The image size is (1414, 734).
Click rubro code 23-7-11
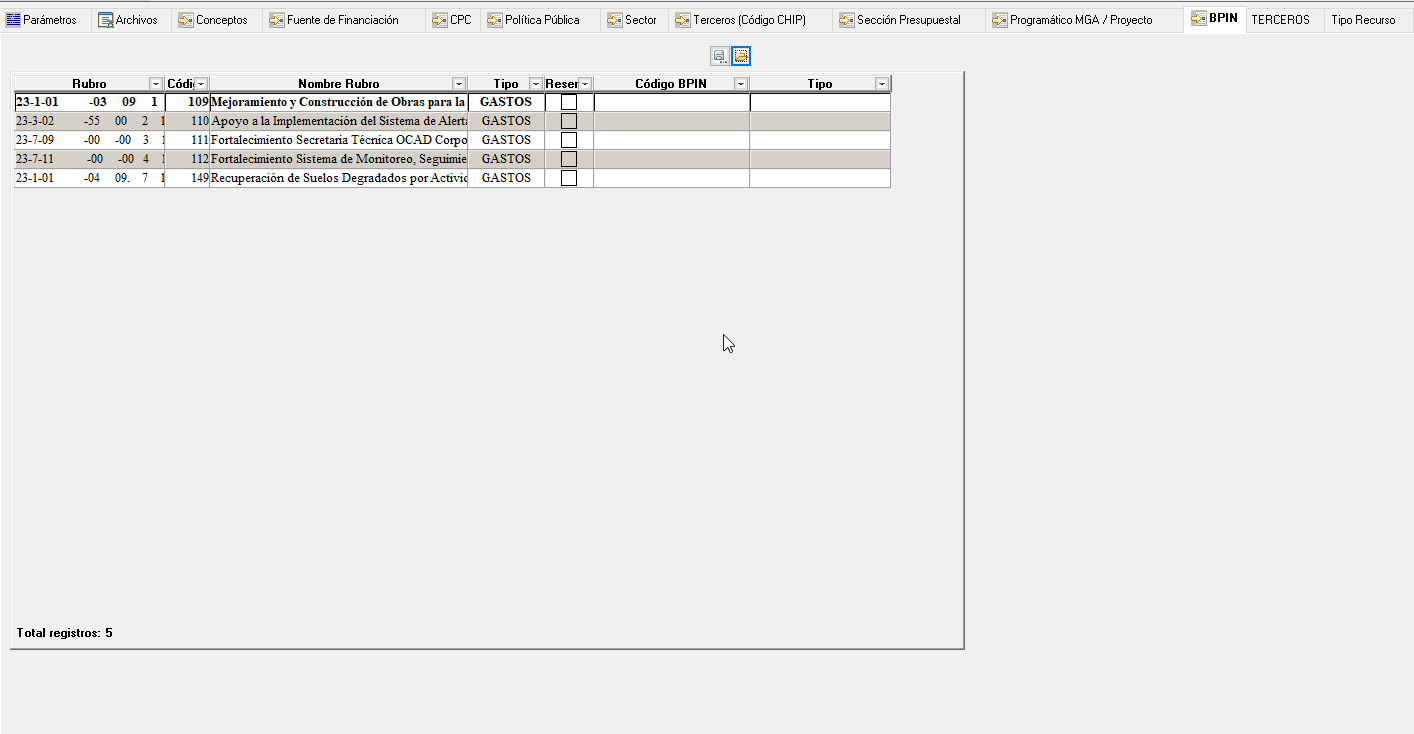coord(35,159)
